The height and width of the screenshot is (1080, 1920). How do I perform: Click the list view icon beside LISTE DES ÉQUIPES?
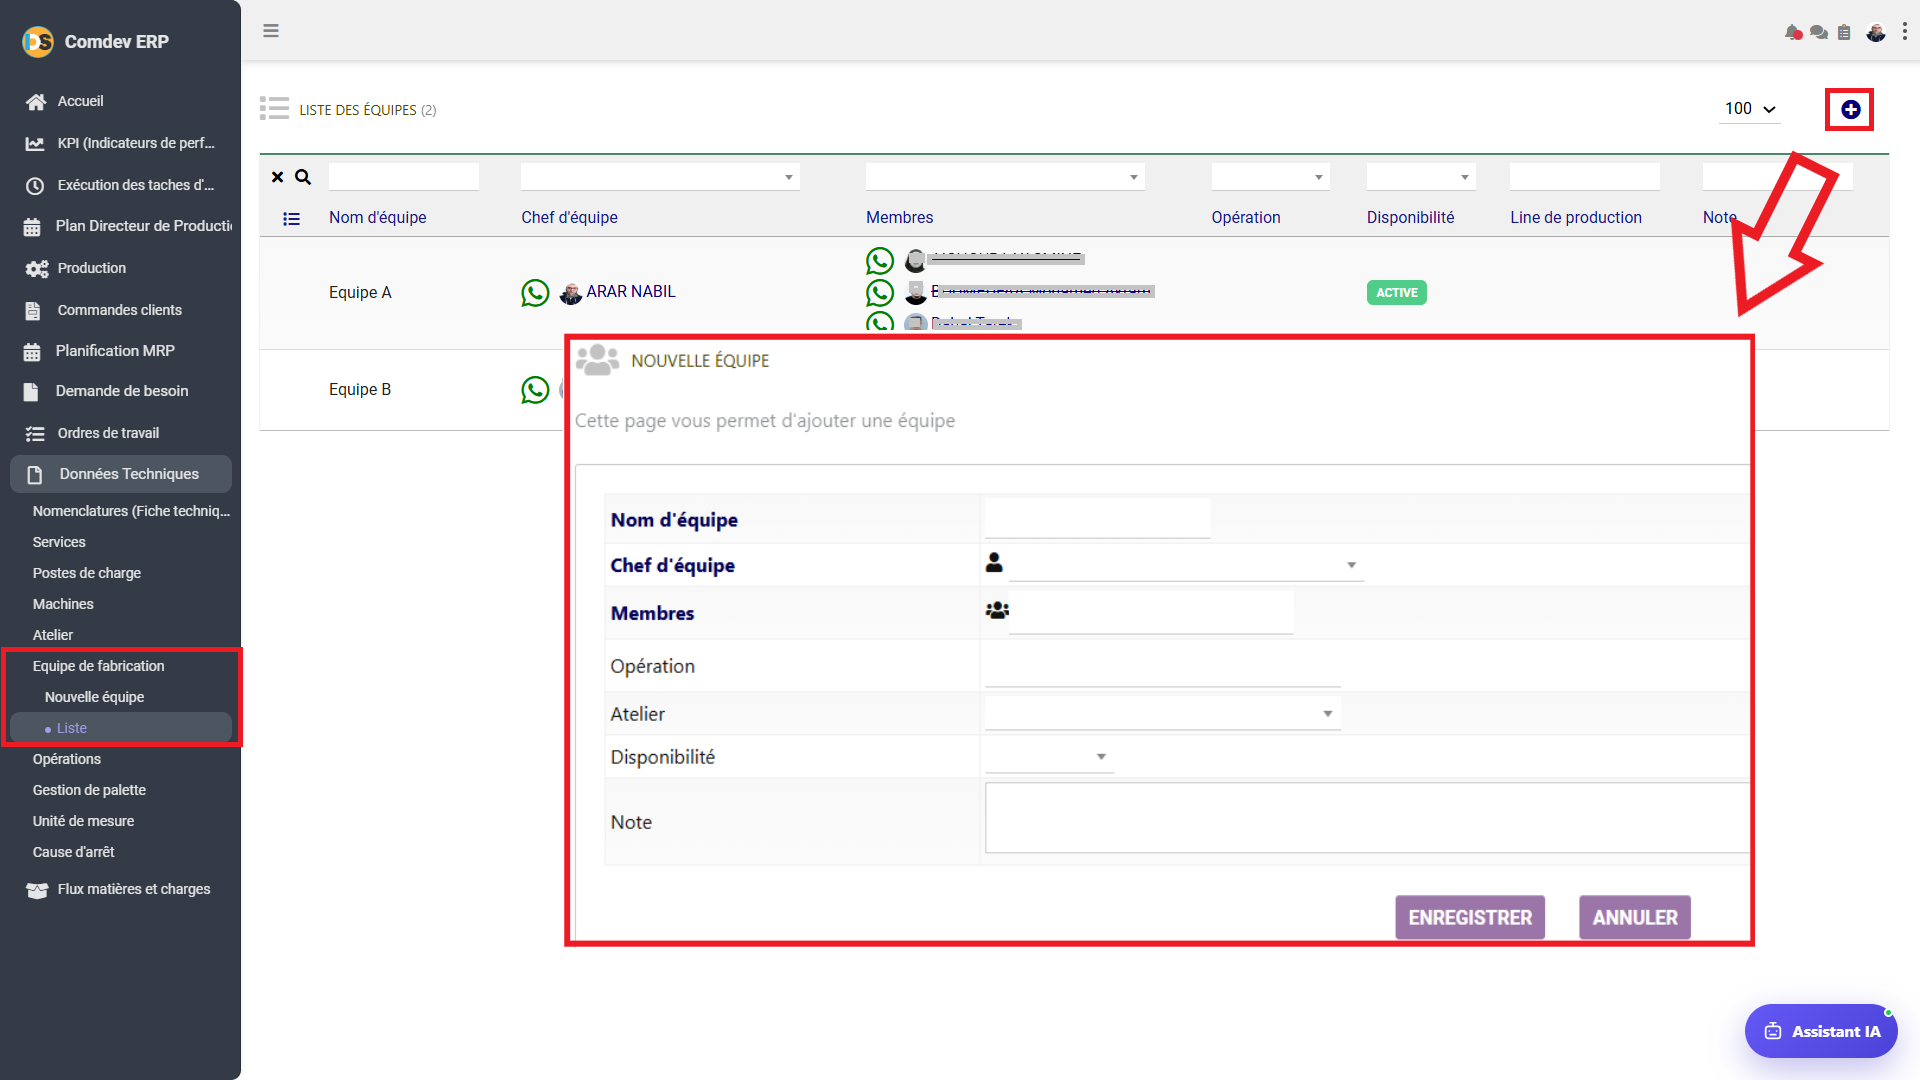pyautogui.click(x=274, y=109)
